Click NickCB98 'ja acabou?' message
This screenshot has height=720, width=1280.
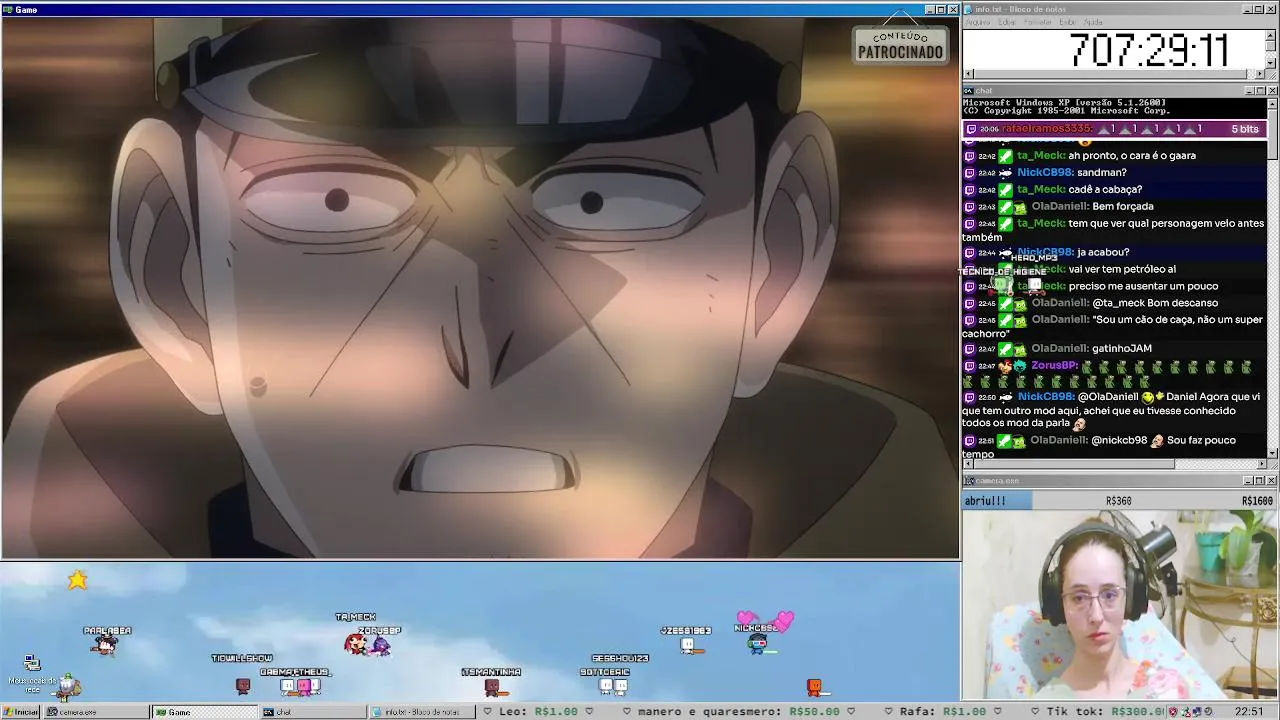(1103, 252)
